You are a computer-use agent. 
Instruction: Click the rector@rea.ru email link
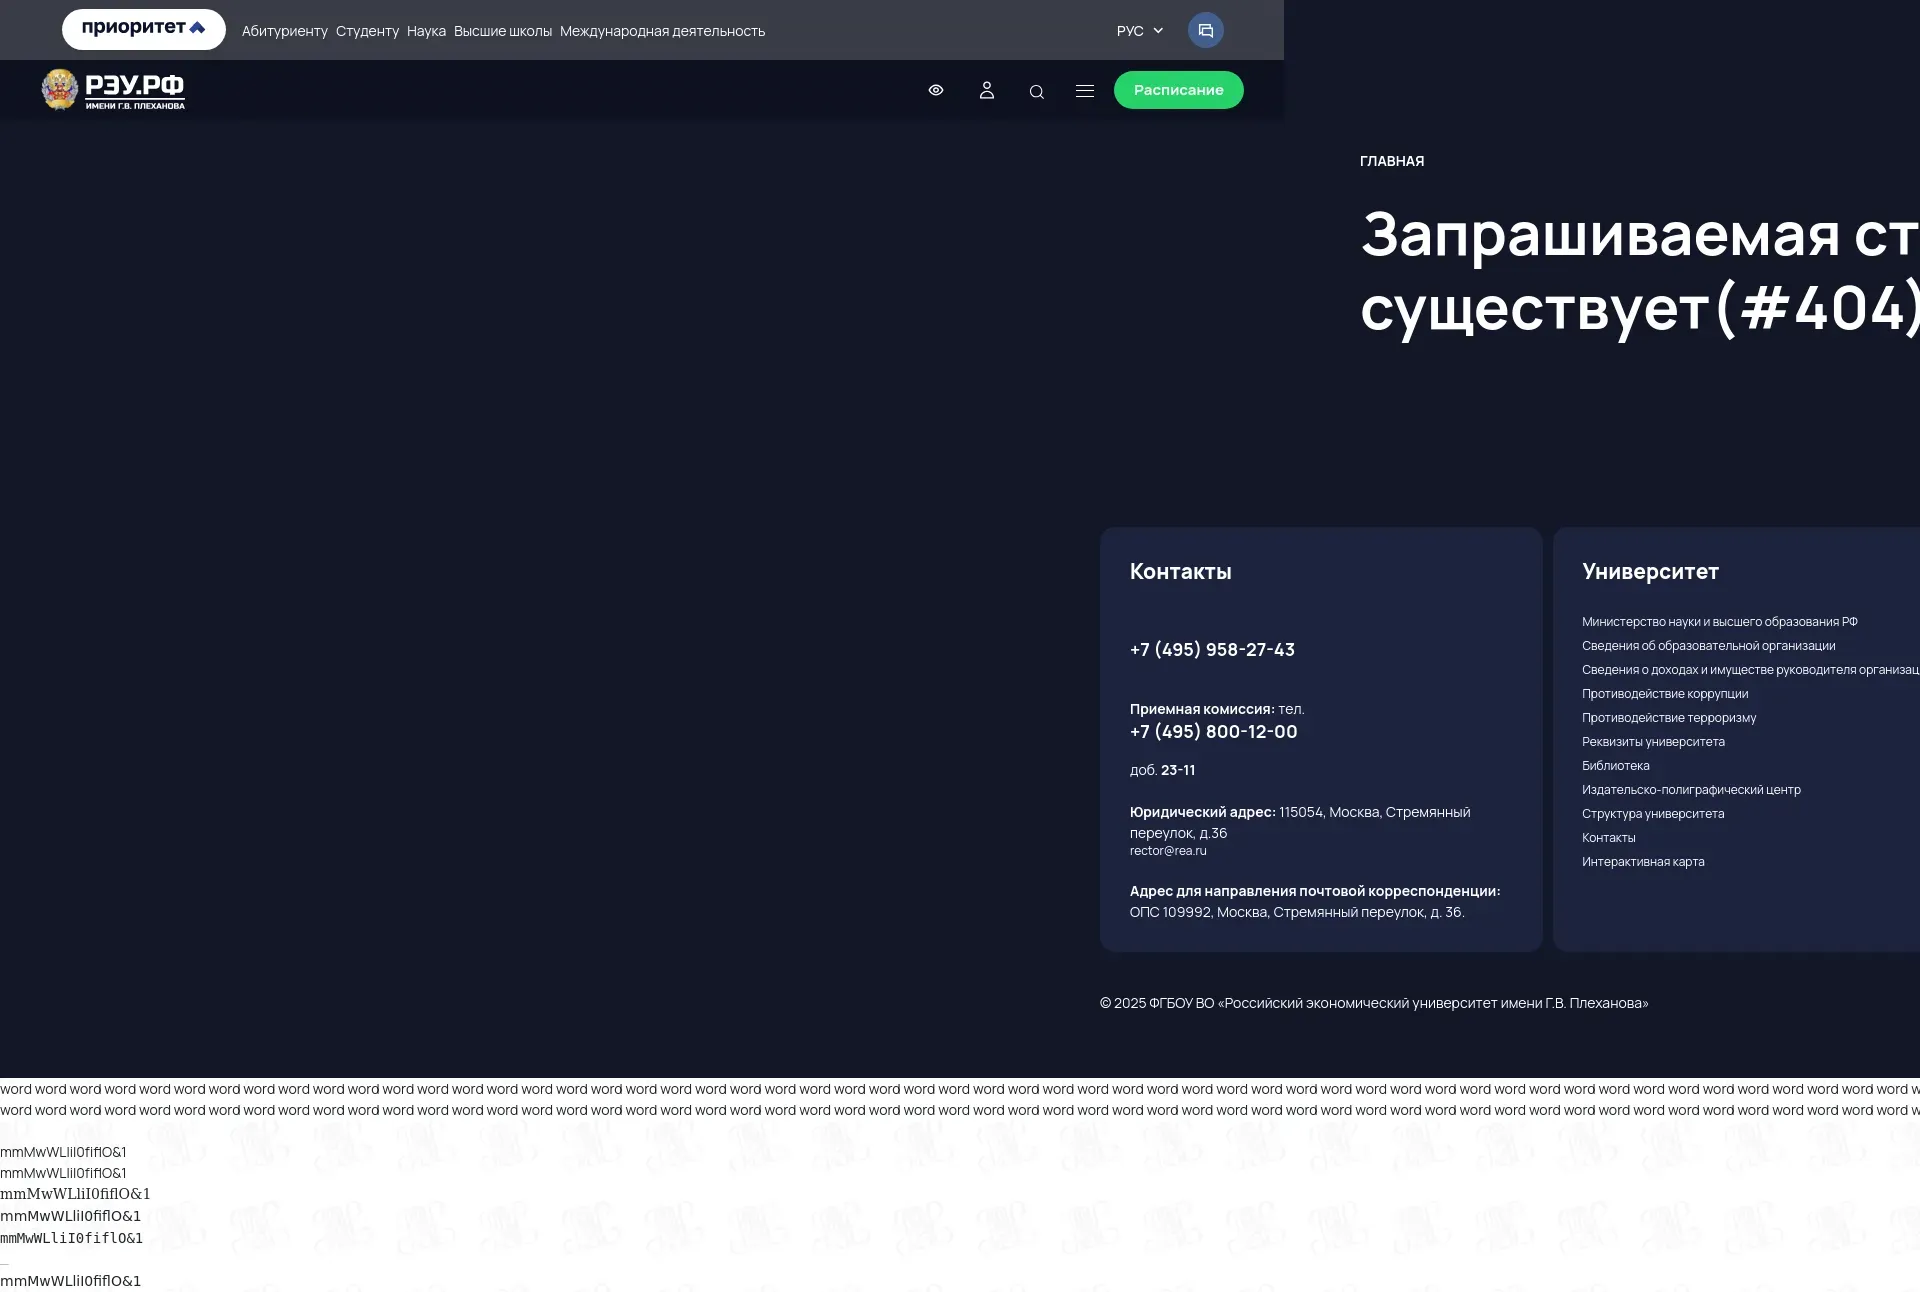(x=1168, y=851)
